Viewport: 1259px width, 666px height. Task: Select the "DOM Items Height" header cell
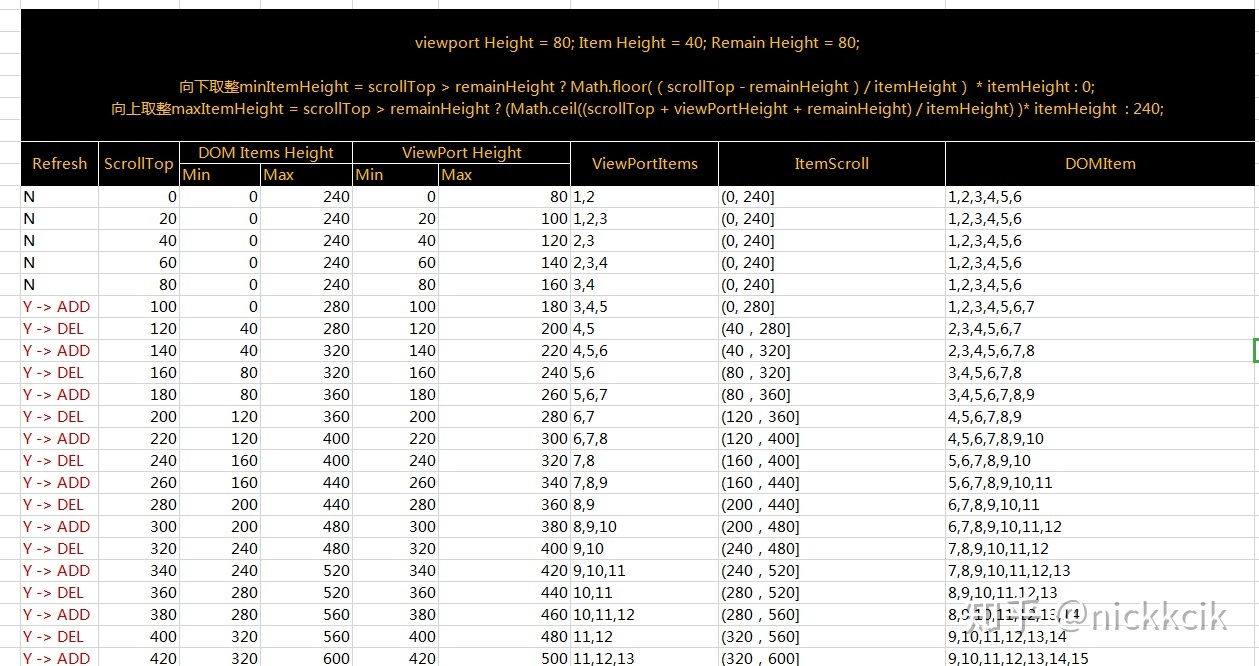click(x=266, y=153)
